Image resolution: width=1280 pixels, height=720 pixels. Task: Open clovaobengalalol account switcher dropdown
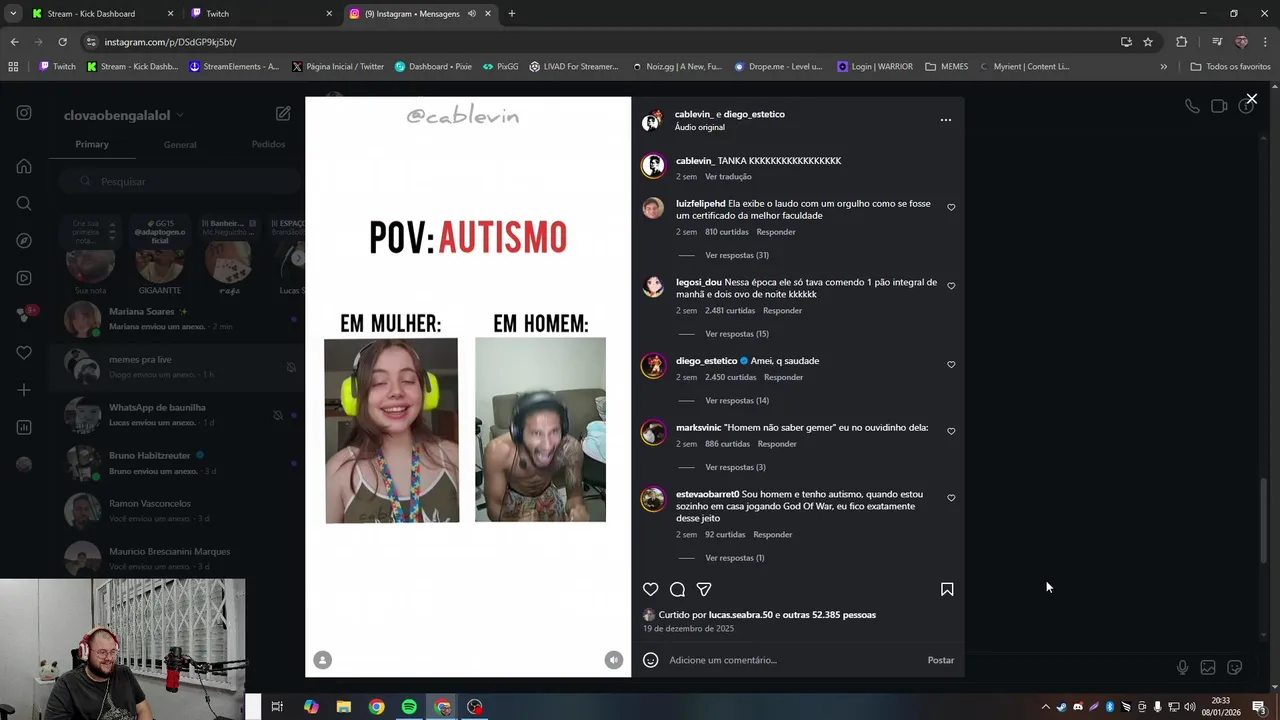pos(124,115)
